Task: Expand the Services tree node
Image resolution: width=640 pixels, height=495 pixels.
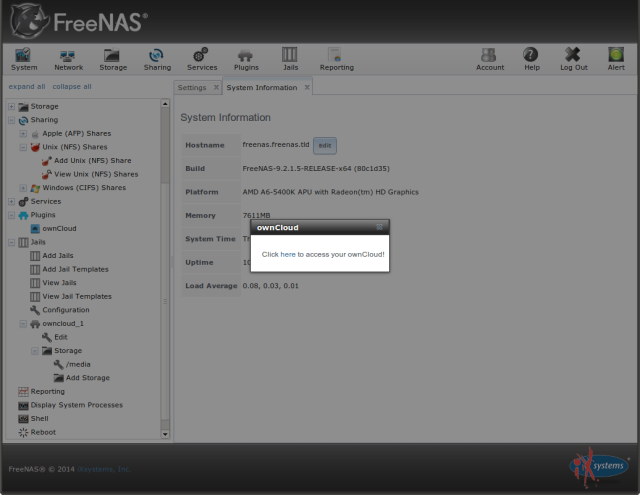Action: [11, 202]
